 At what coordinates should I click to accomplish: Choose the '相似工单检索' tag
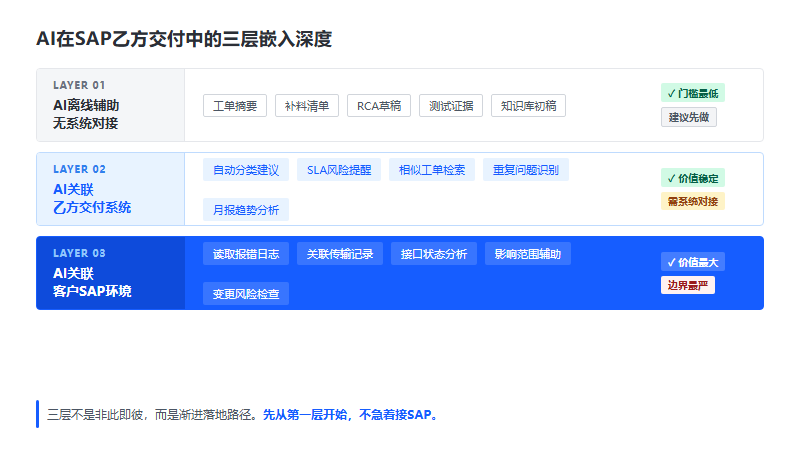pos(432,170)
